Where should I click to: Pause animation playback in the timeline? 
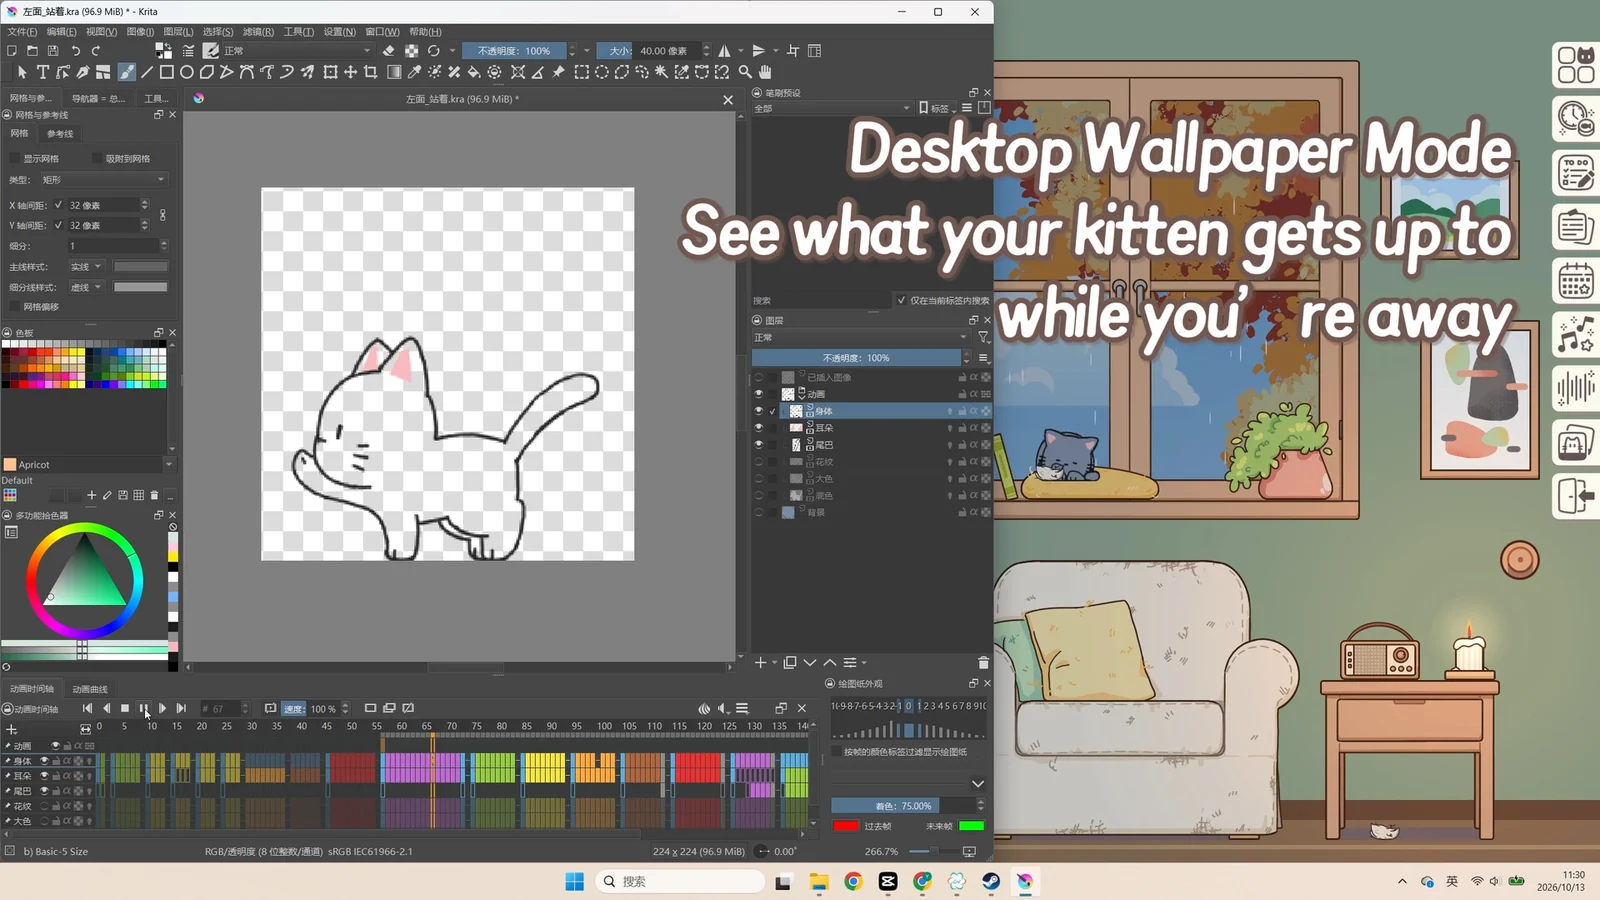coord(144,708)
